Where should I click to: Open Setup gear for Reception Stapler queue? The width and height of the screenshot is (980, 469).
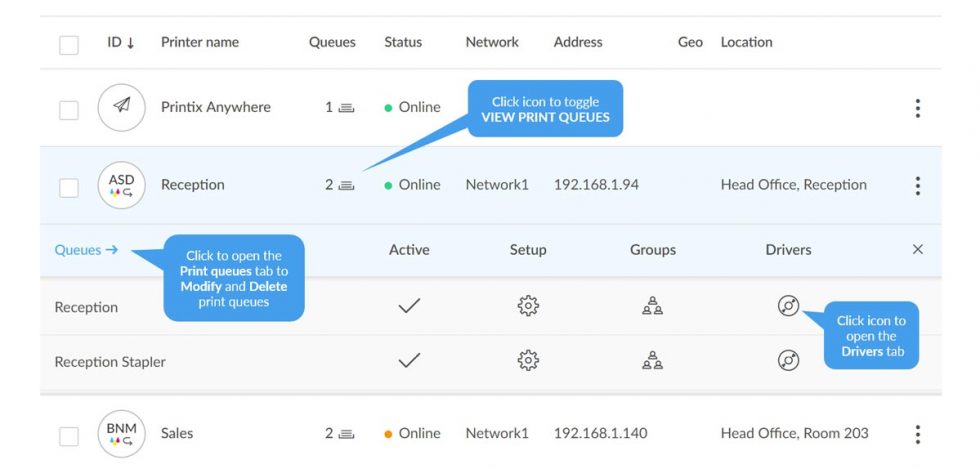point(528,360)
